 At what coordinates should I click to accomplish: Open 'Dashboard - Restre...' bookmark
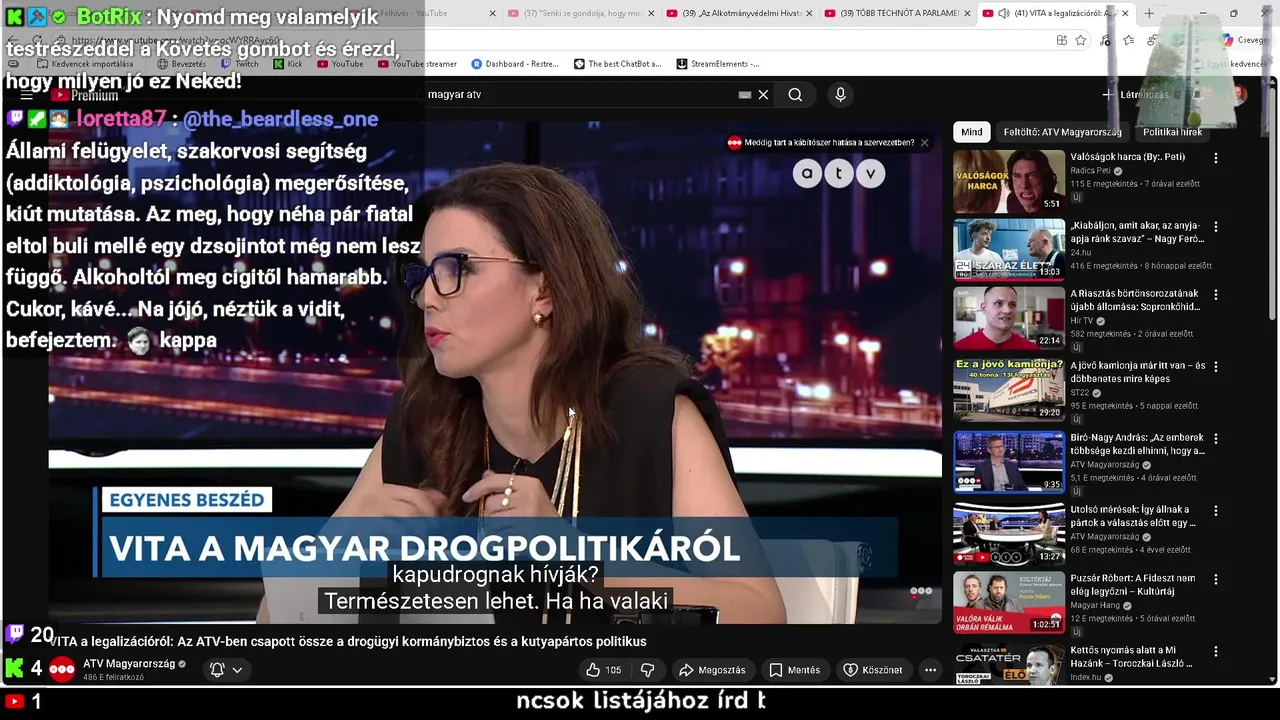515,64
